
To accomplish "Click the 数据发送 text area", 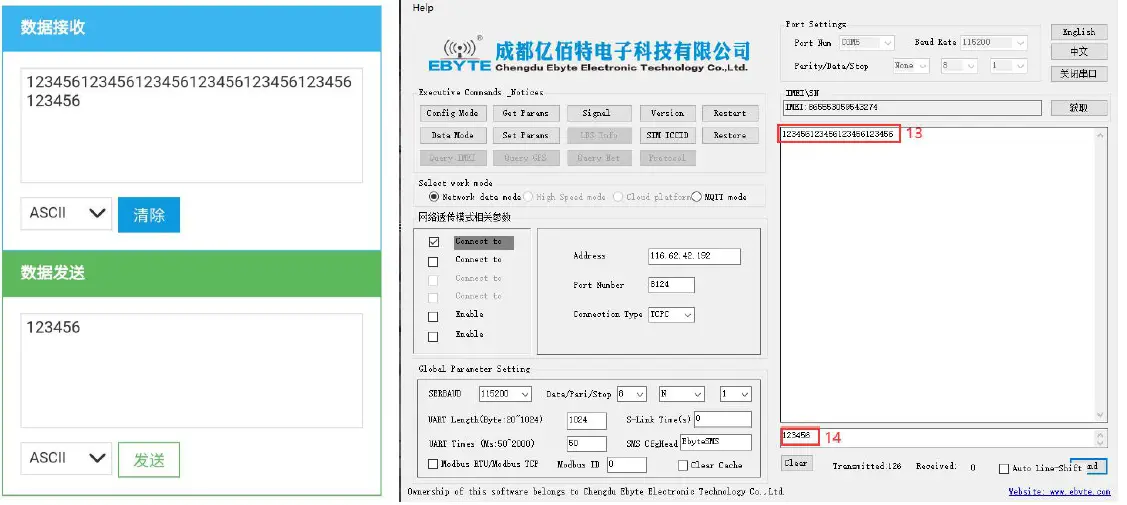I will point(191,371).
